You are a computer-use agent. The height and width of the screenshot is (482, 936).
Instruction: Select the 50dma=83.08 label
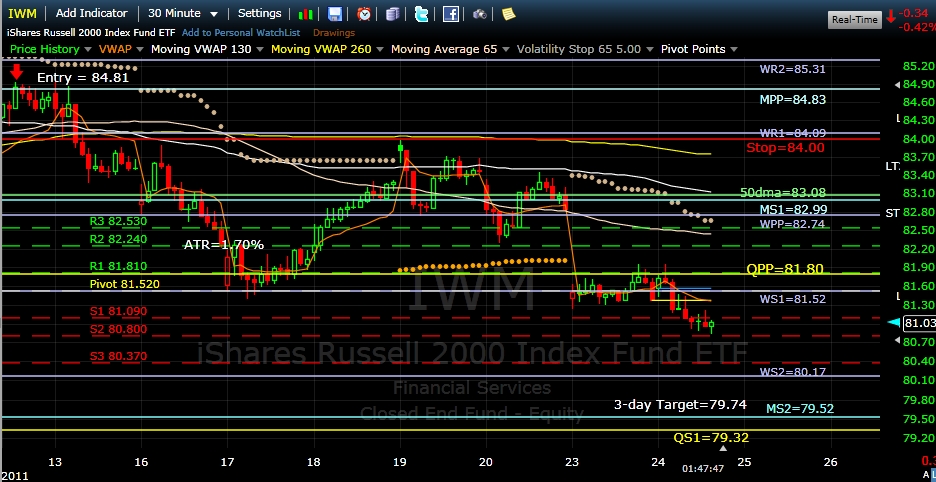pyautogui.click(x=783, y=192)
